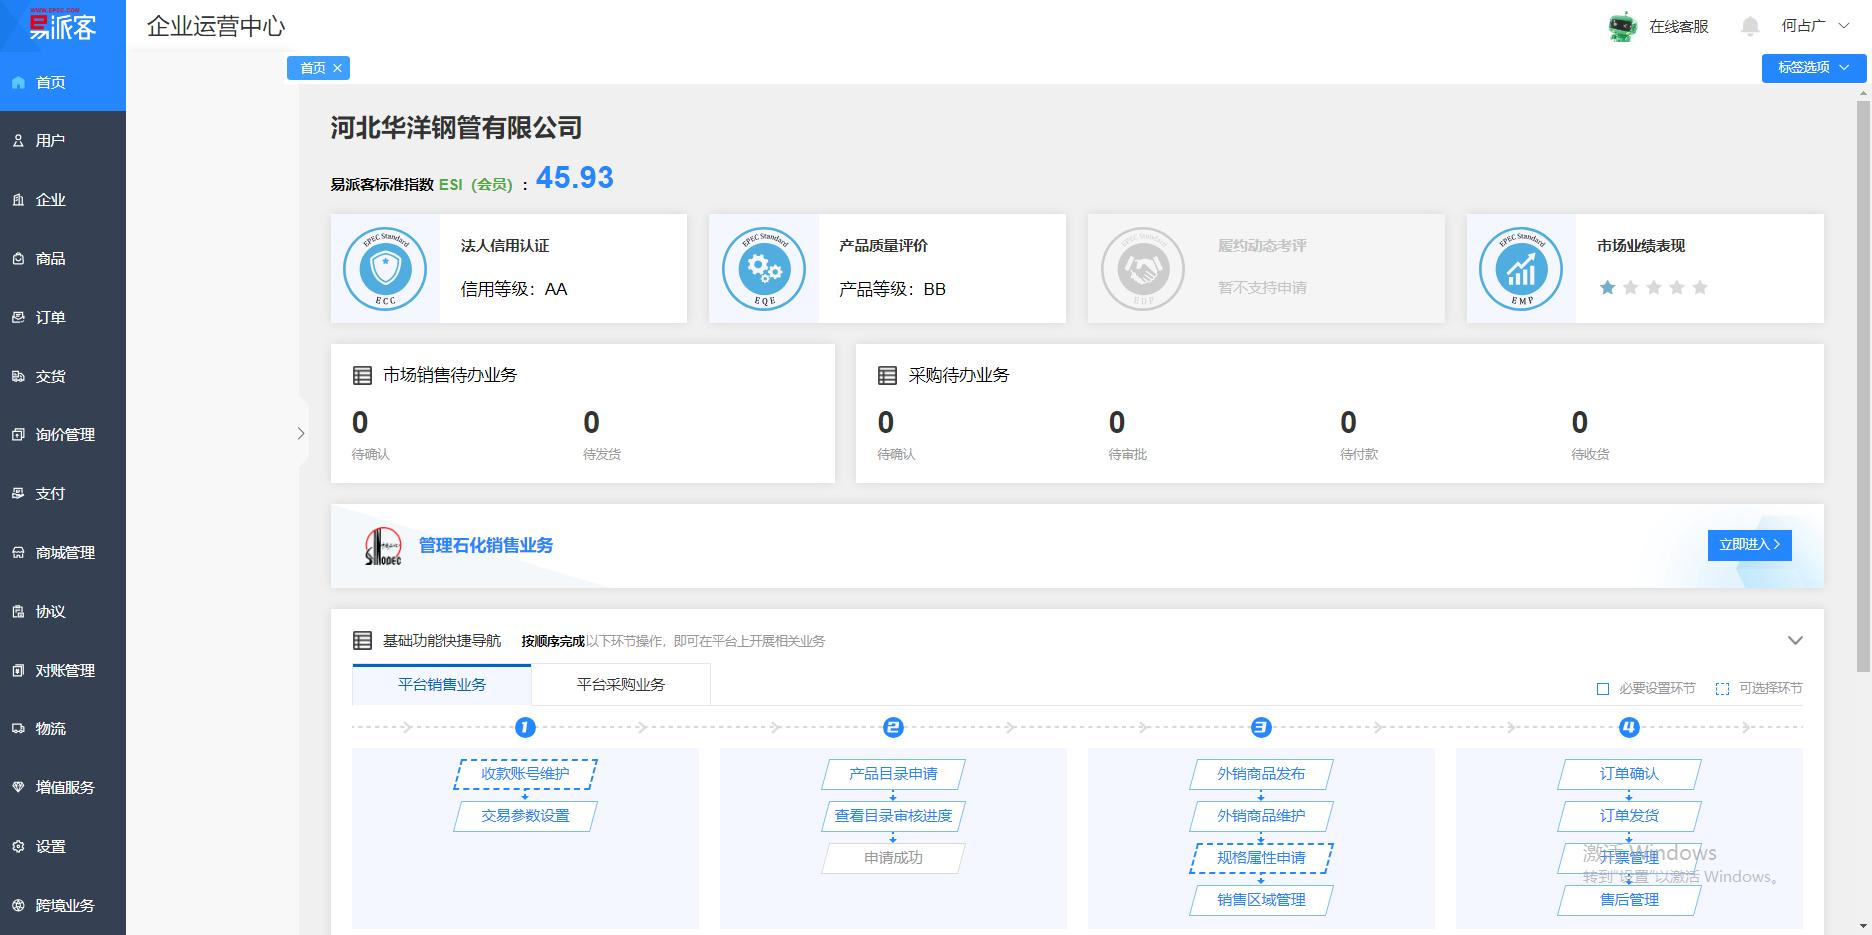Click the 设置 gear icon
Image resolution: width=1872 pixels, height=935 pixels.
[18, 847]
